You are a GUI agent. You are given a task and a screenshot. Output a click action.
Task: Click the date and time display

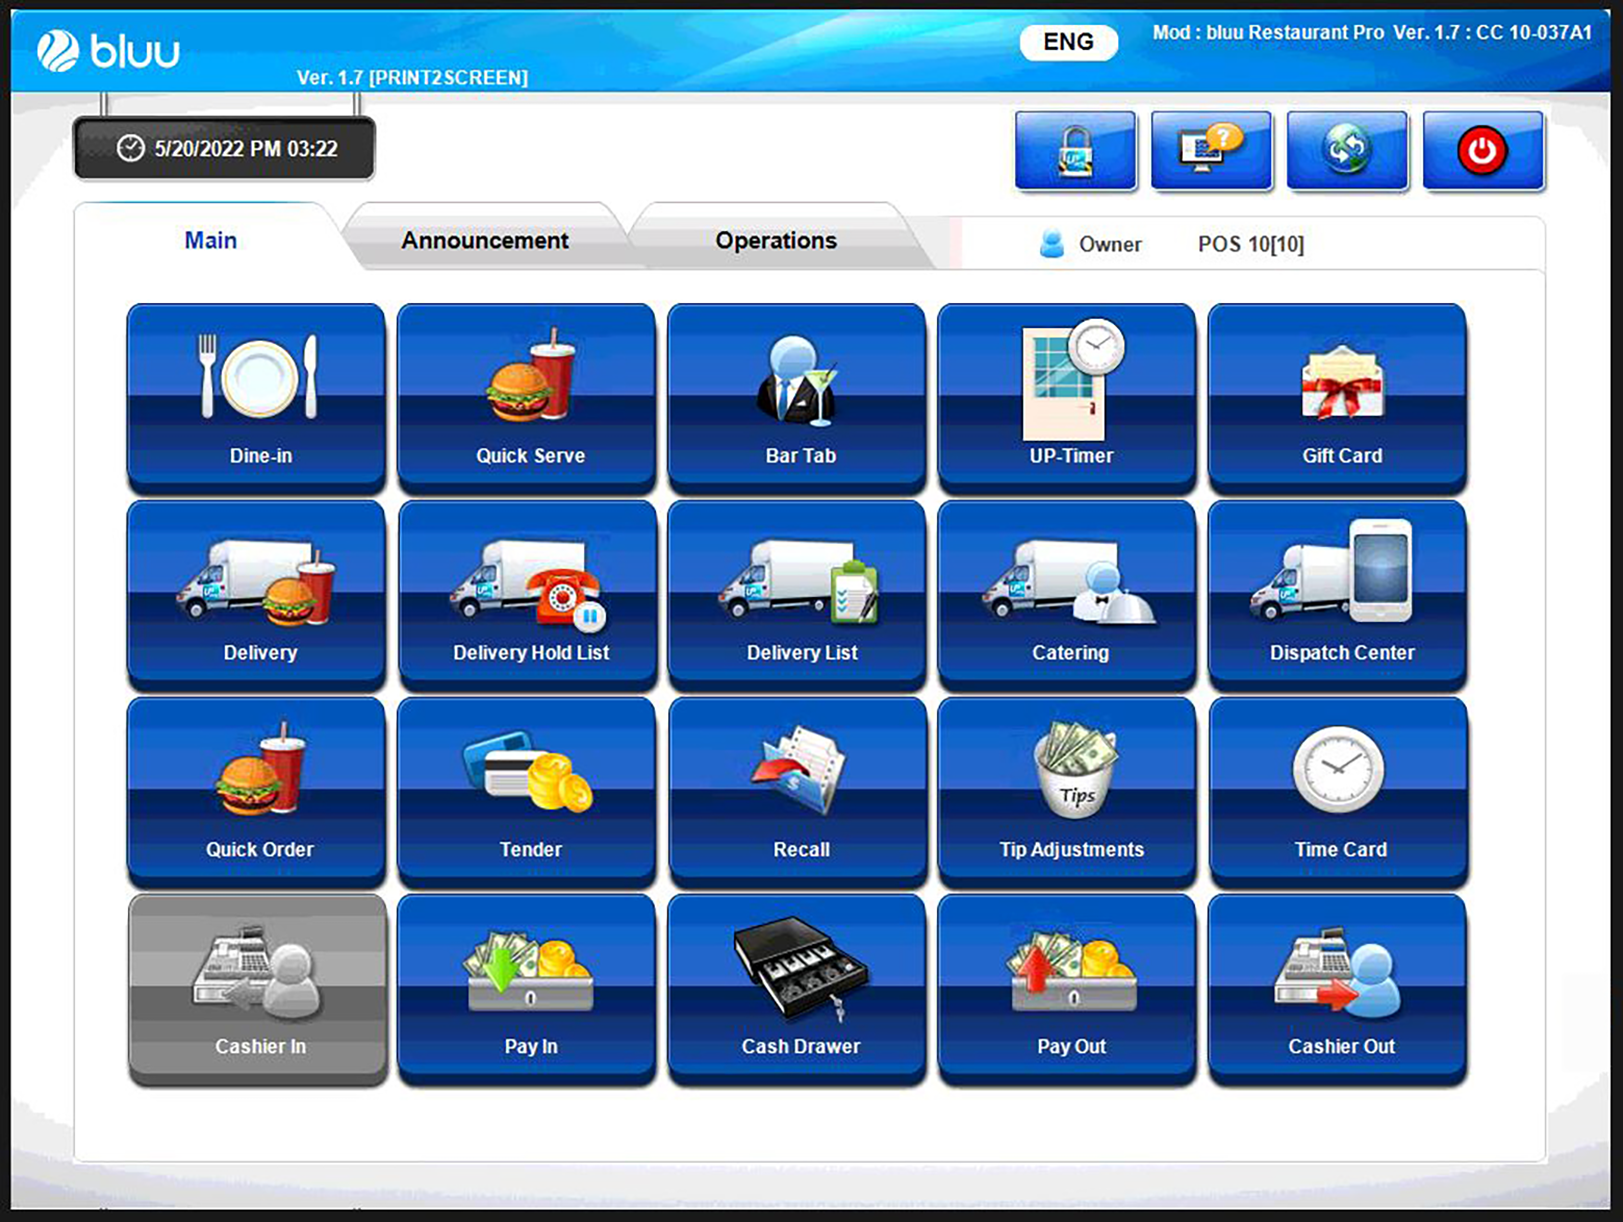click(x=225, y=149)
